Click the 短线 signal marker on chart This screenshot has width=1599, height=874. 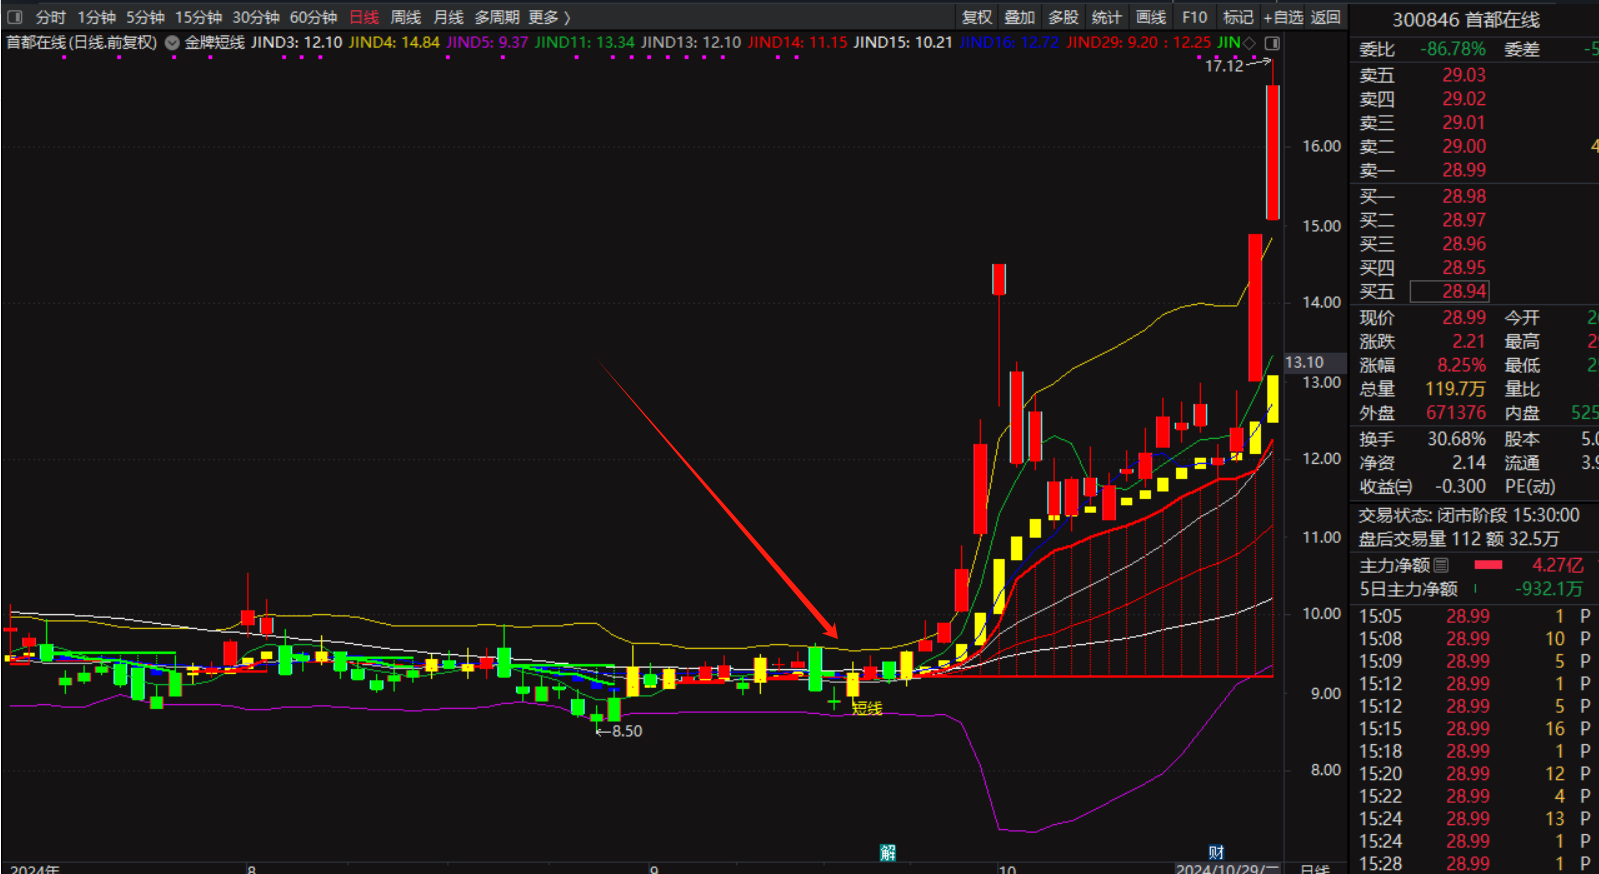(867, 708)
